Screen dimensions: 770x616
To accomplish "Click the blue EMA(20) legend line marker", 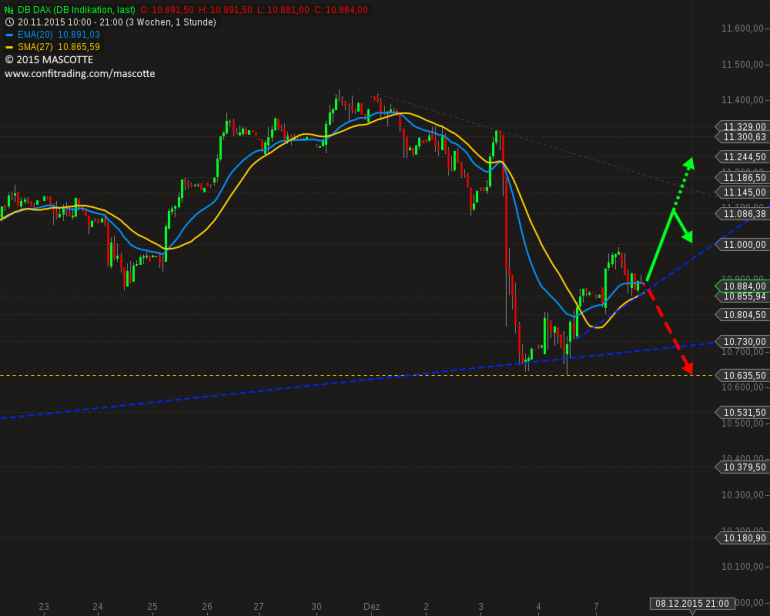I will coord(9,35).
